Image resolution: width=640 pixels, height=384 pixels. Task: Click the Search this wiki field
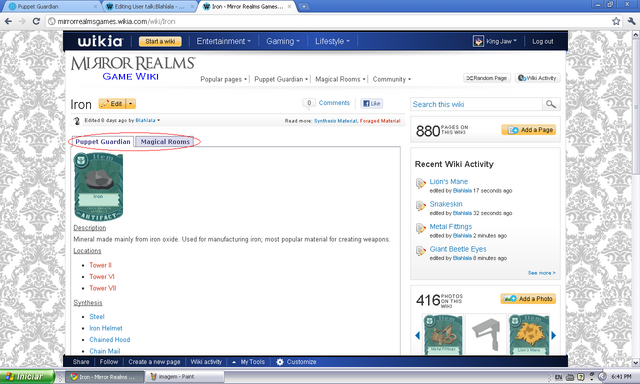click(477, 104)
